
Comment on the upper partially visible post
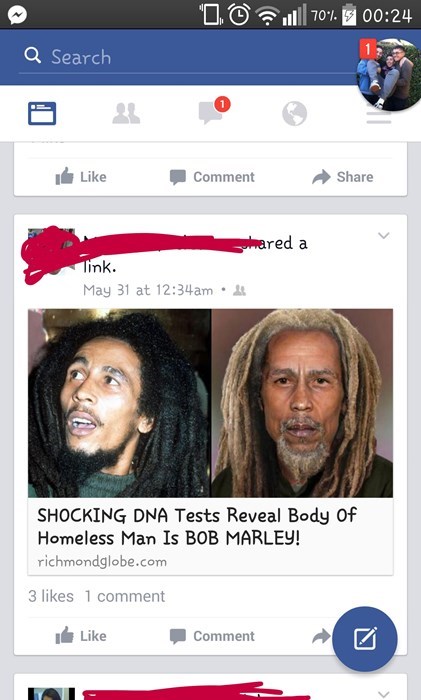pyautogui.click(x=212, y=177)
